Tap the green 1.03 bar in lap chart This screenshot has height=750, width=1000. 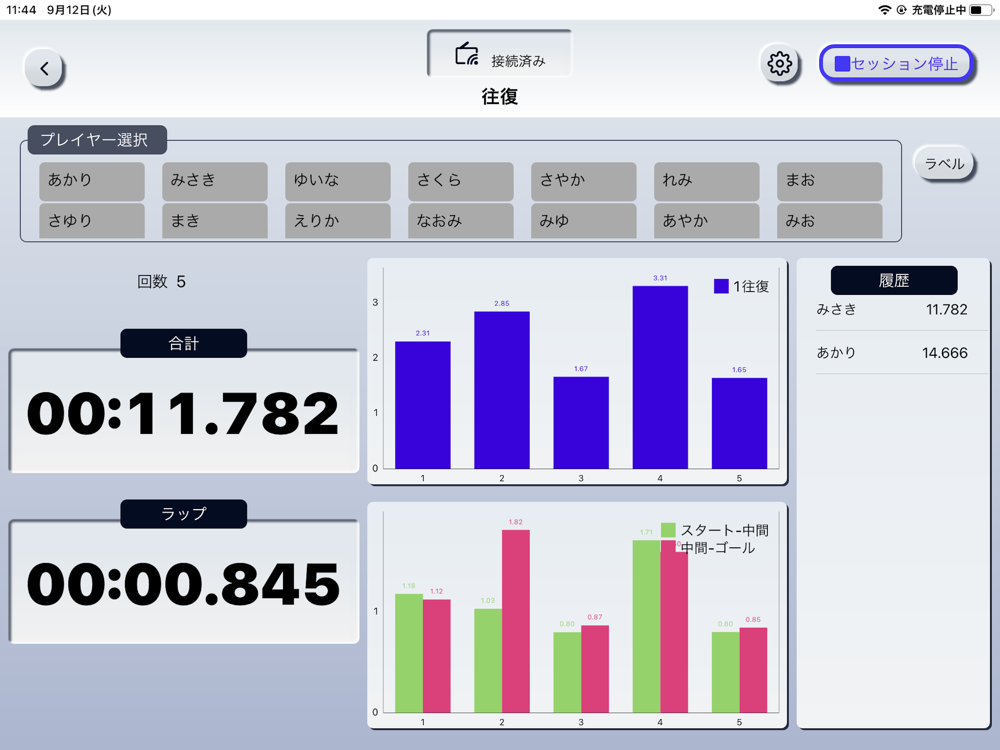[488, 661]
